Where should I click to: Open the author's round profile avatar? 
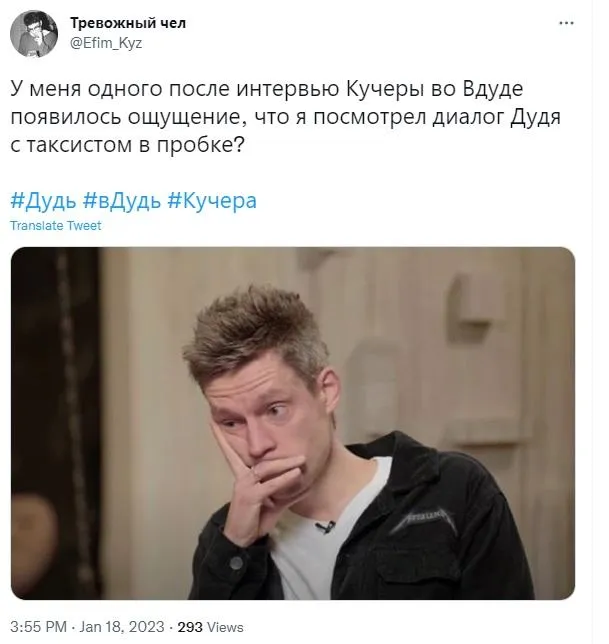click(34, 34)
